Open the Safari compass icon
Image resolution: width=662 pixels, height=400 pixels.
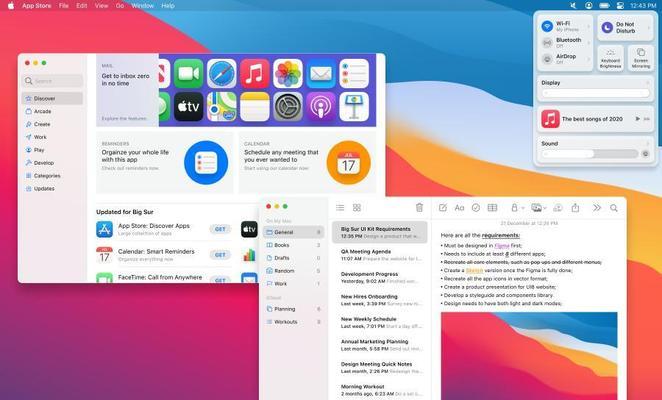[222, 73]
